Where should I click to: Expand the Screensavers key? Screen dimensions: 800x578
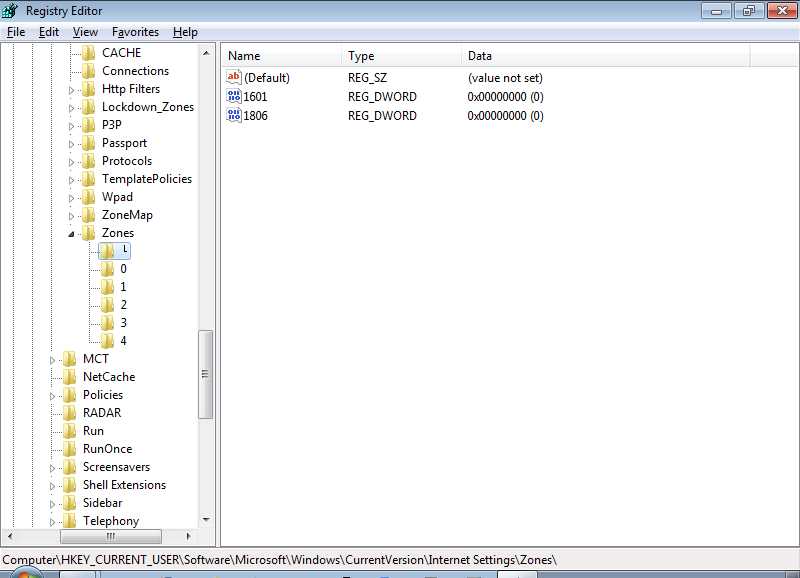[53, 468]
